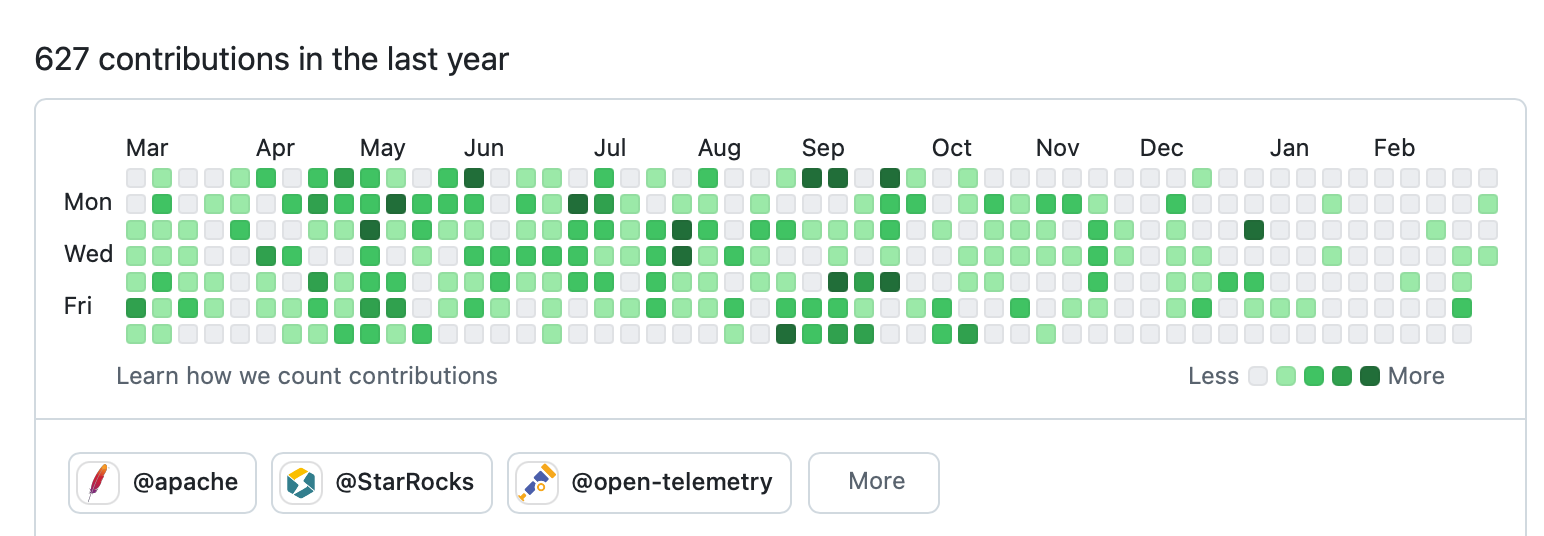
Task: Click the fourth legend color square
Action: [1342, 376]
